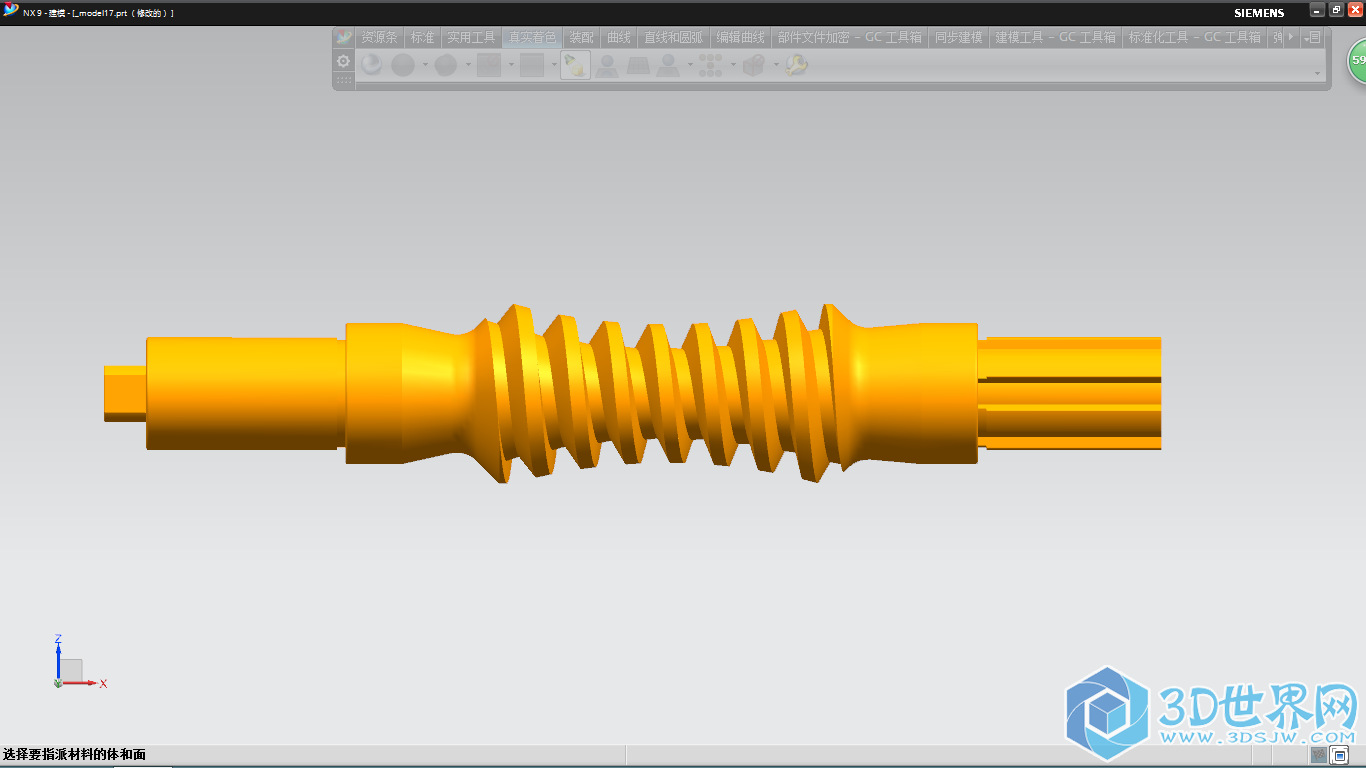Open 部件文件加密 - GC 工具箱 tab
This screenshot has height=768, width=1366.
(x=850, y=37)
